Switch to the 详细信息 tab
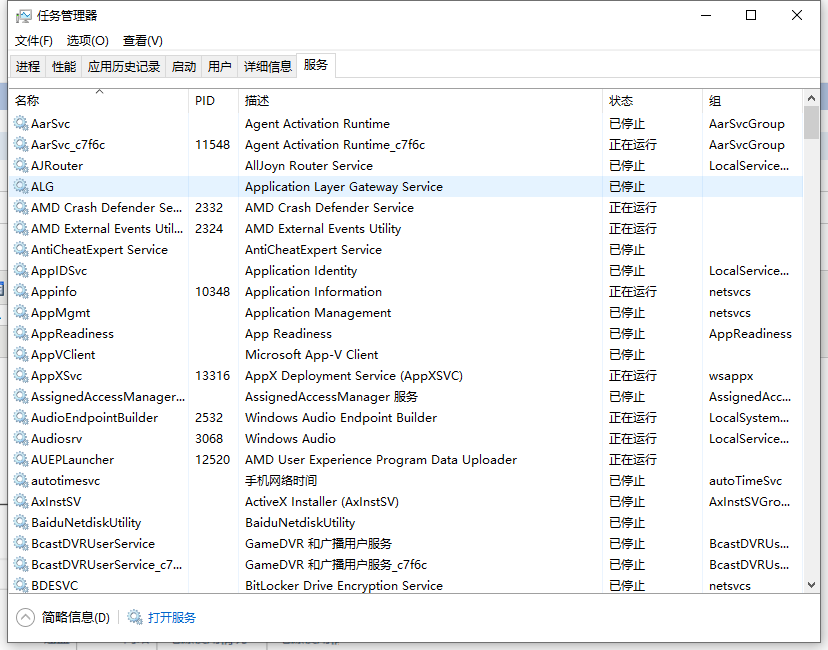 pyautogui.click(x=268, y=67)
